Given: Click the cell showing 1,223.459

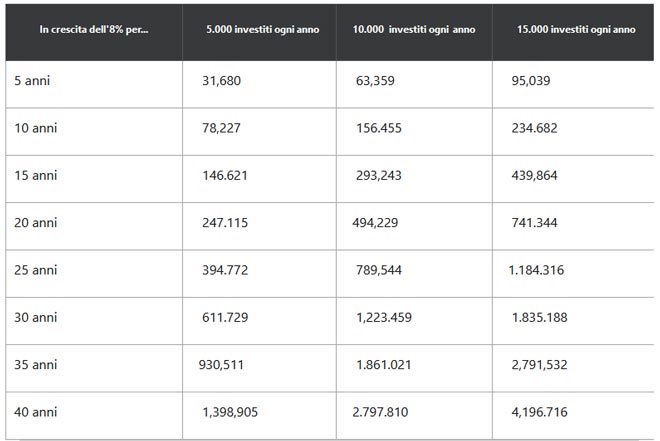Looking at the screenshot, I should click(x=383, y=317).
